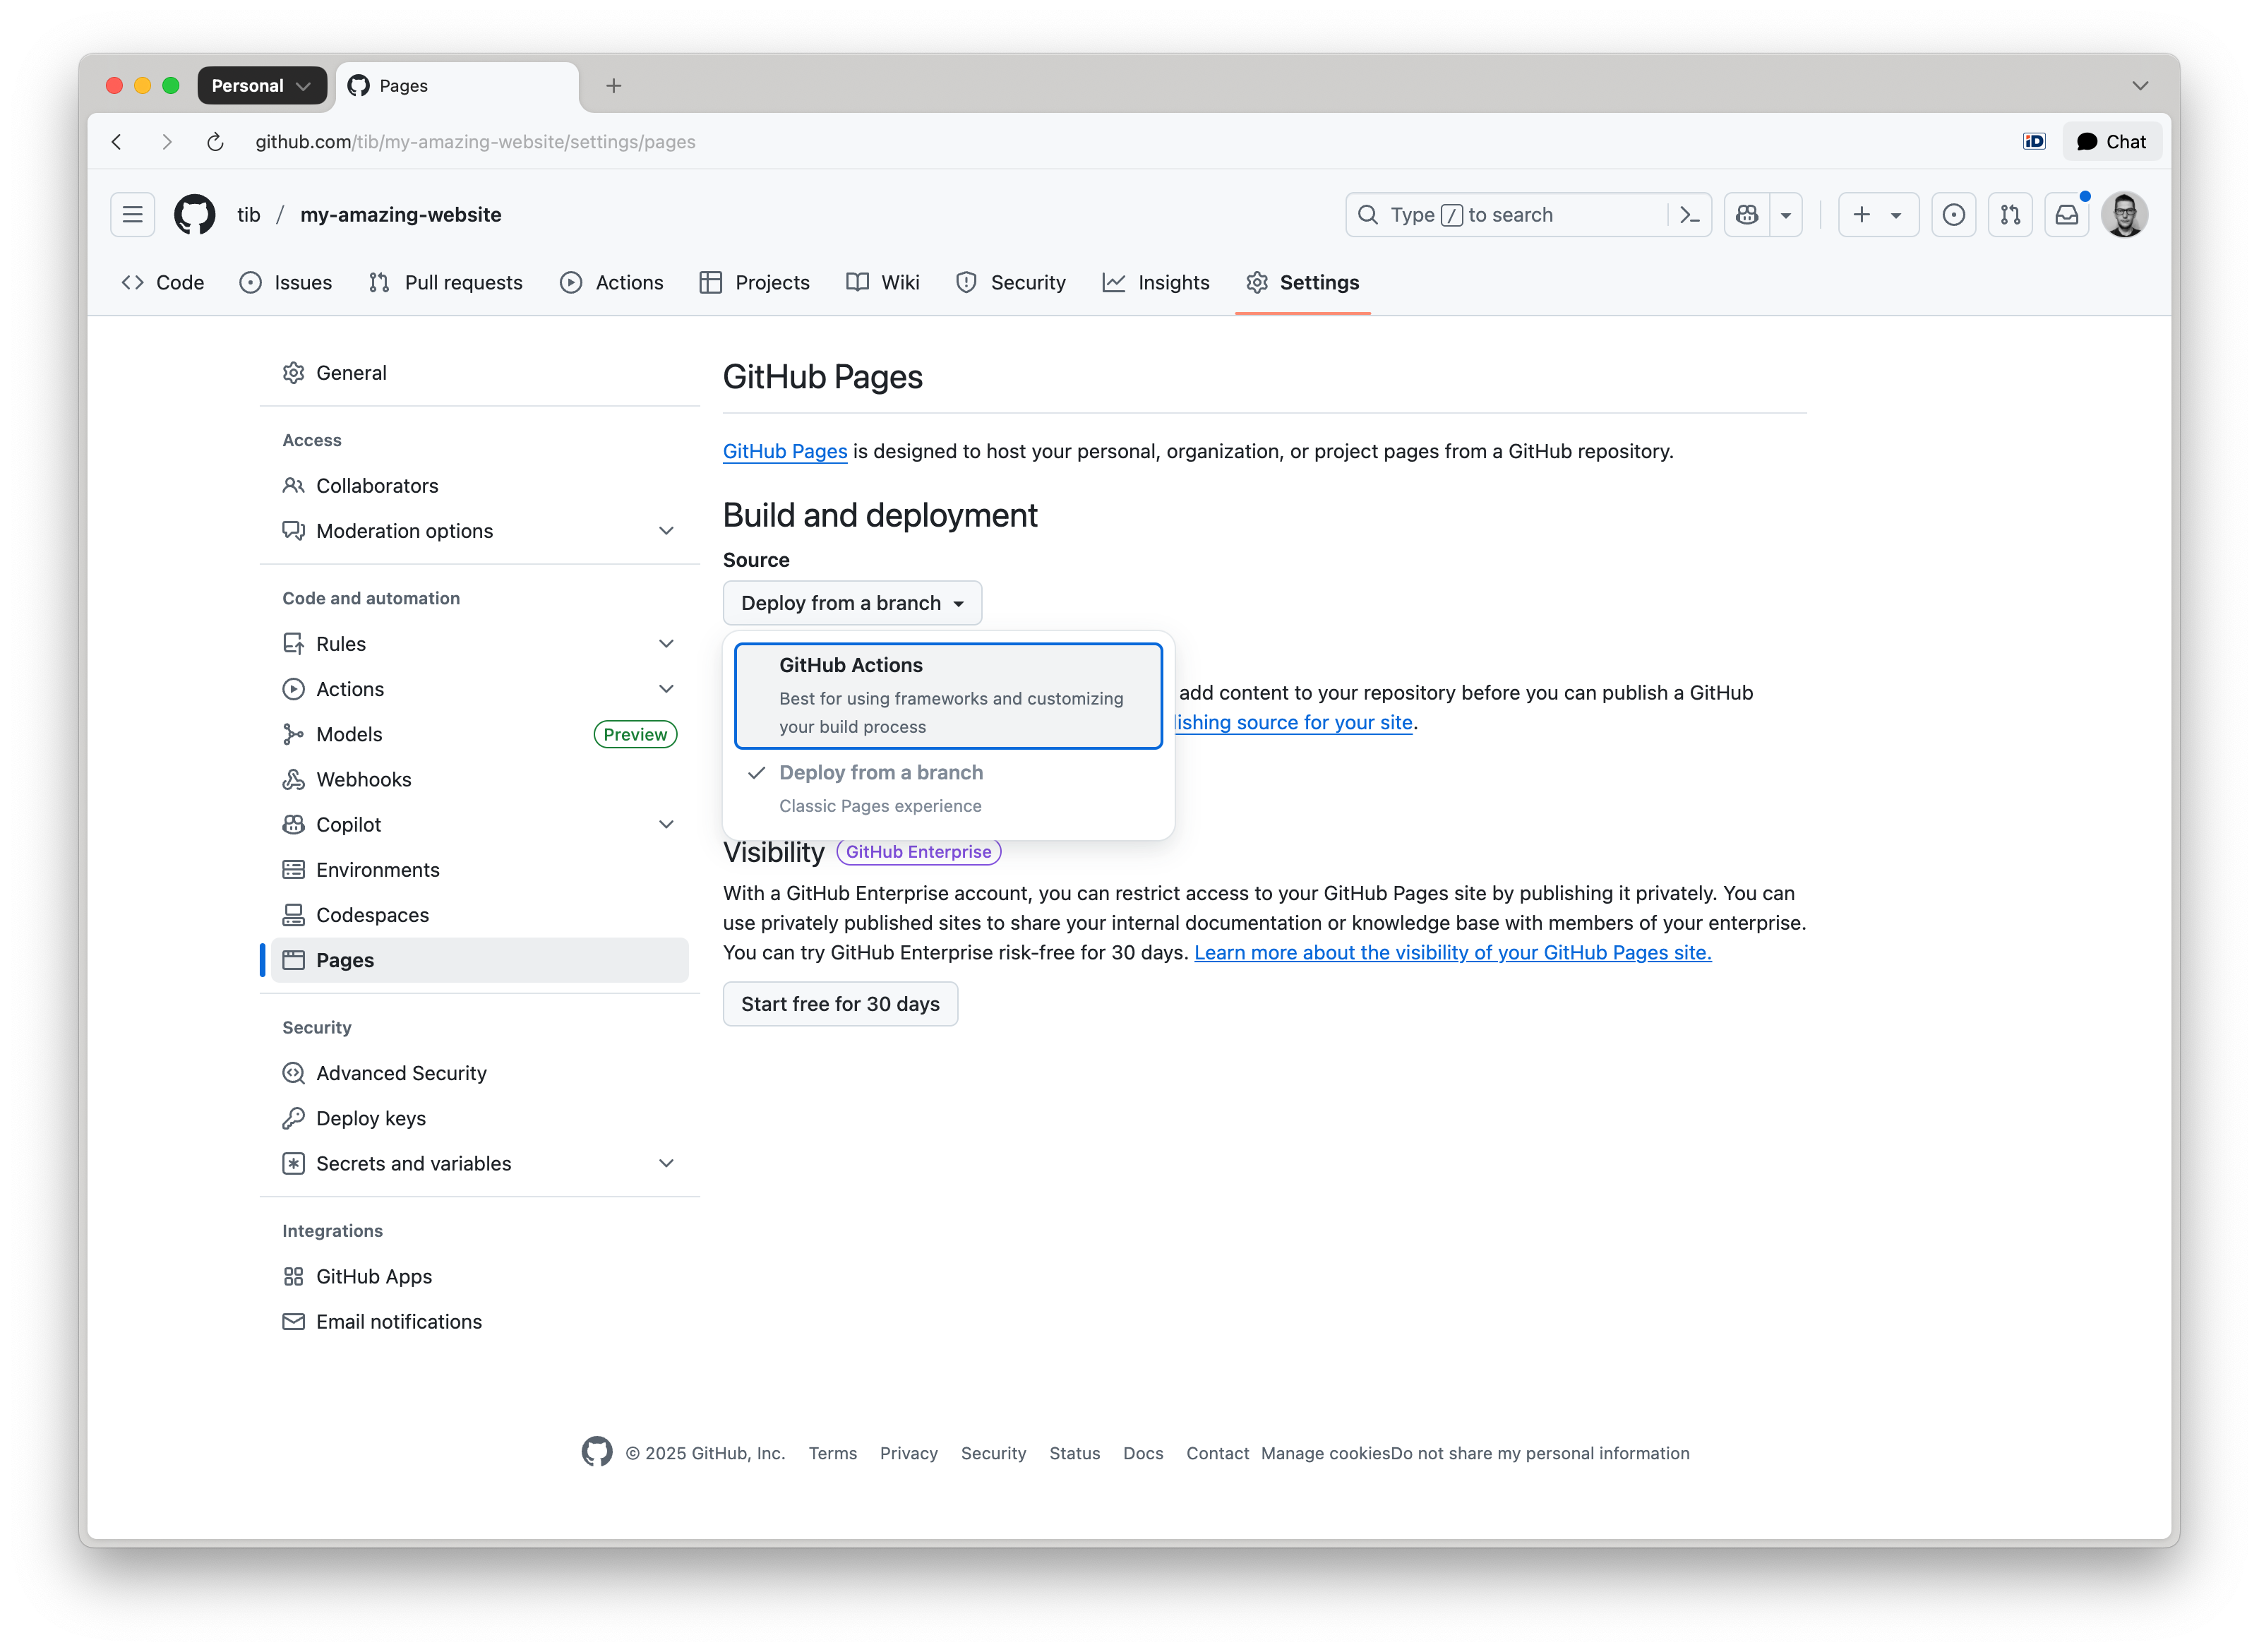Image resolution: width=2259 pixels, height=1652 pixels.
Task: Open the browser Chat panel
Action: pos(2111,142)
